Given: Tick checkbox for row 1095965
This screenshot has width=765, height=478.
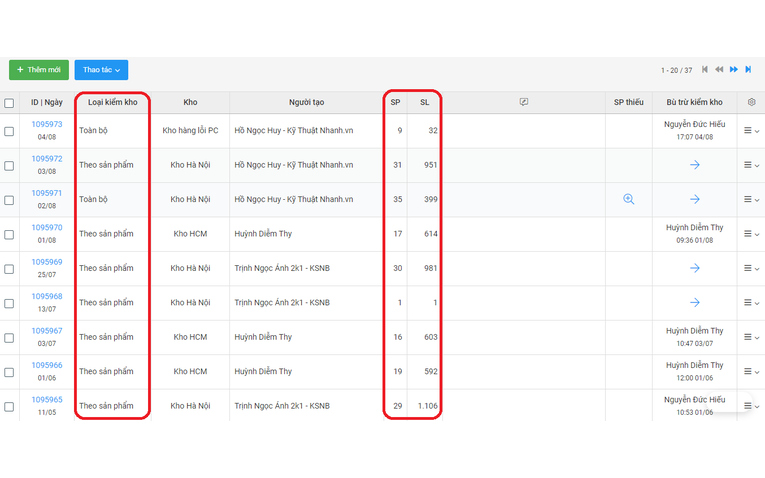Looking at the screenshot, I should [9, 406].
